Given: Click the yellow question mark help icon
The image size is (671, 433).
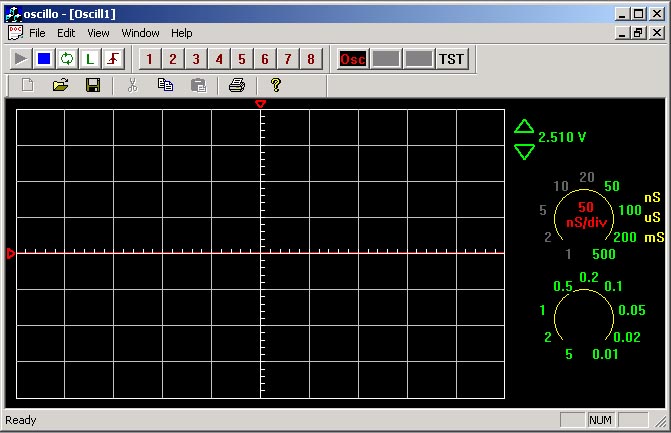Looking at the screenshot, I should (x=275, y=86).
